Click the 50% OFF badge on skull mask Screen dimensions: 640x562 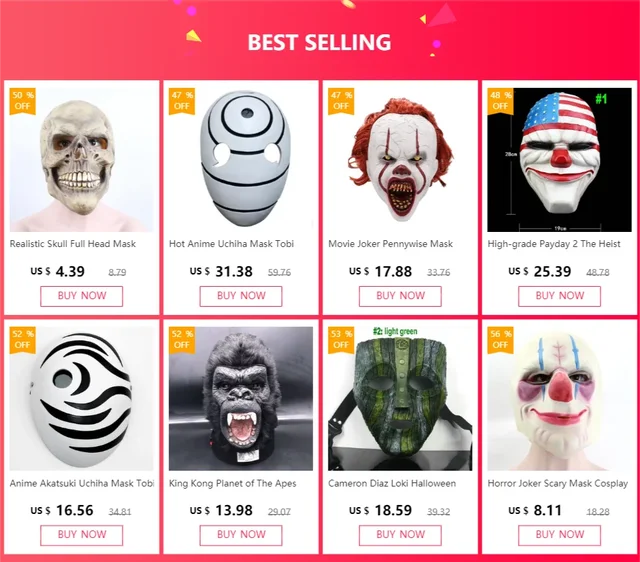point(22,101)
